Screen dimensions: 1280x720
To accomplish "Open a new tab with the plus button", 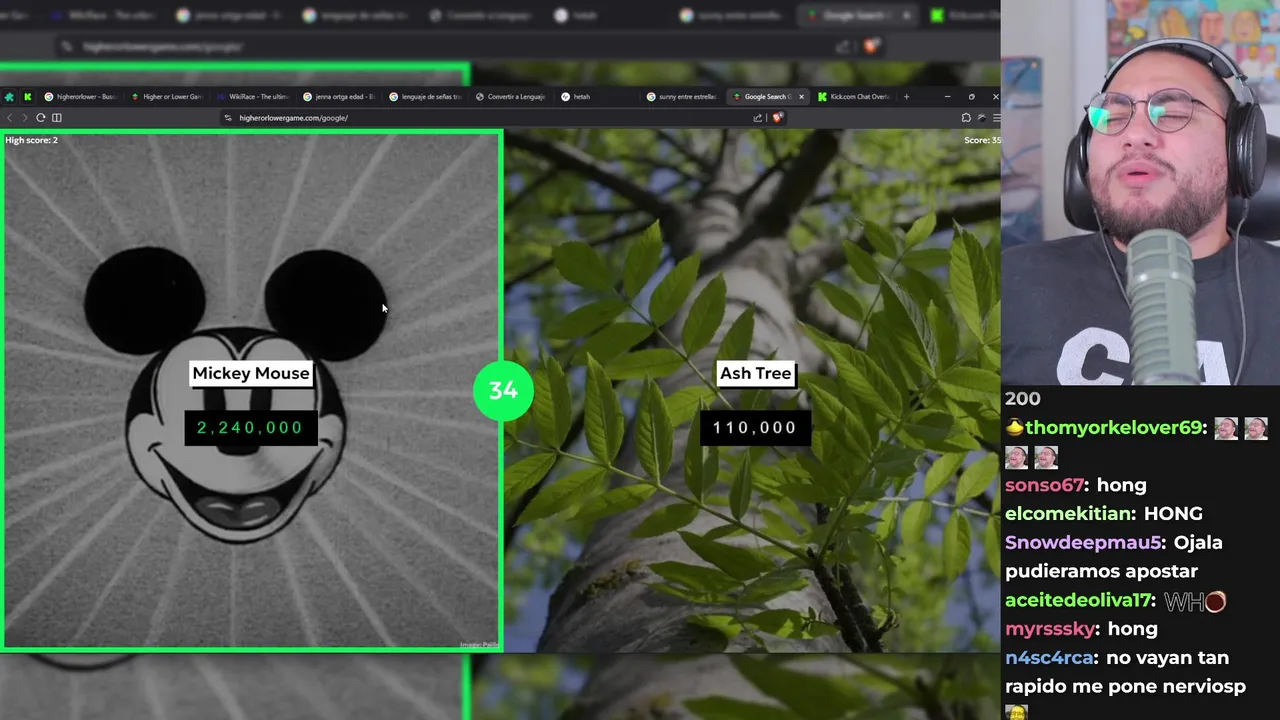I will (906, 97).
